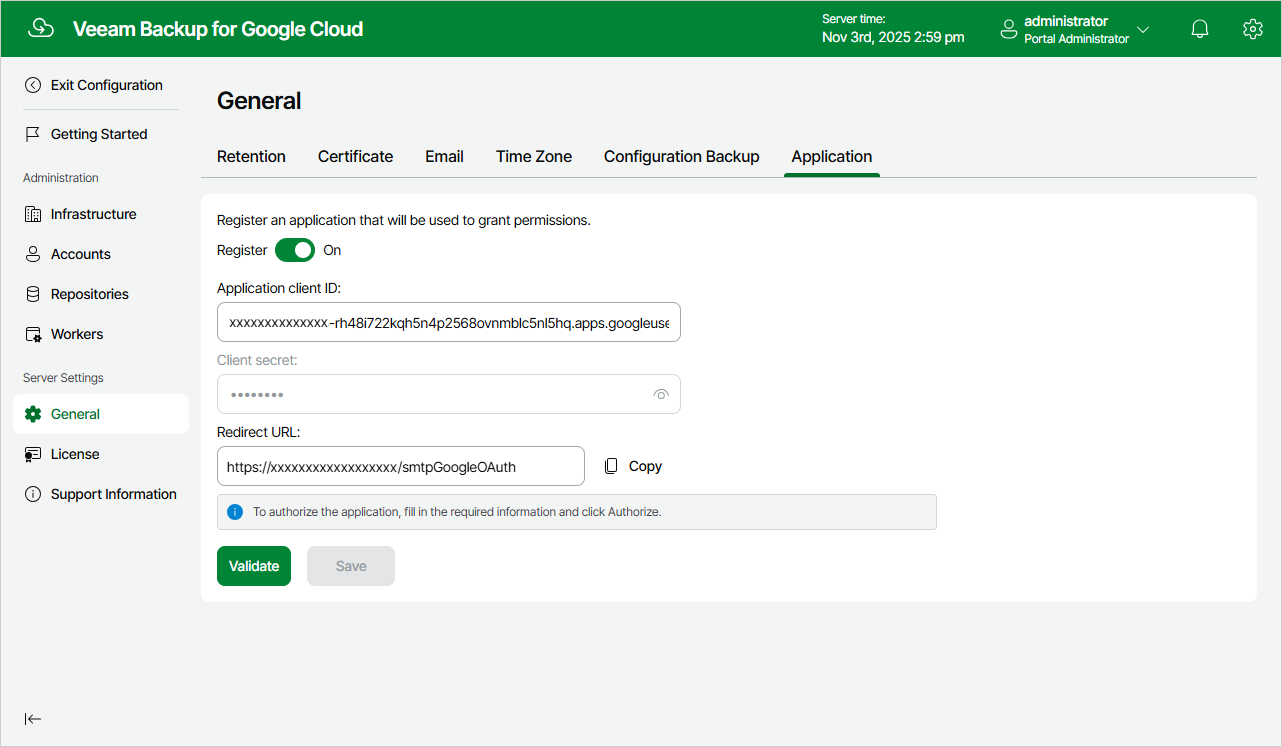Viewport: 1282px width, 747px height.
Task: Click the Getting Started flag icon
Action: click(33, 134)
